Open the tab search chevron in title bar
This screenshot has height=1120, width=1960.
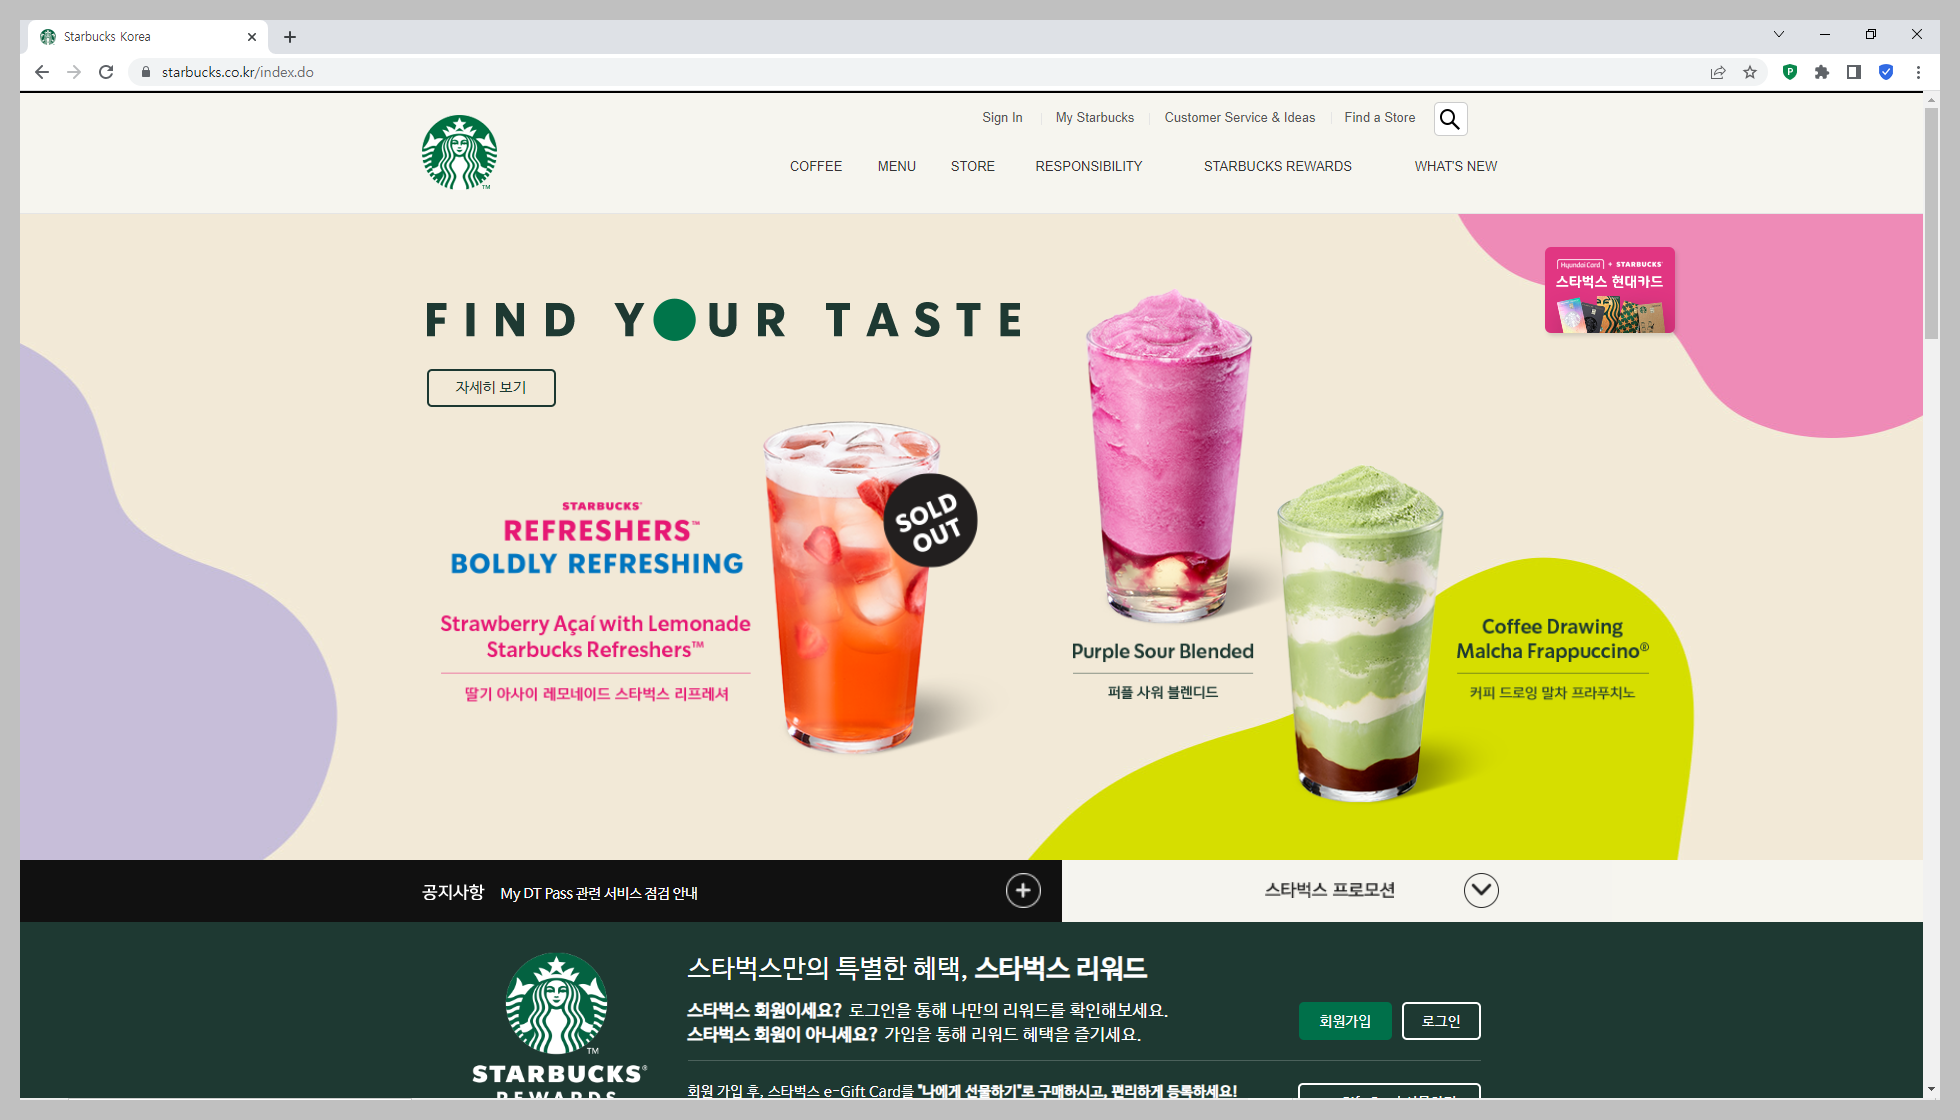1779,34
